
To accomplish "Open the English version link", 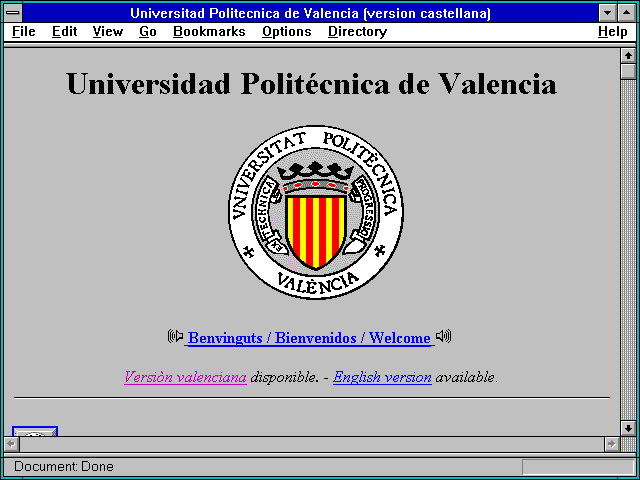I will (x=382, y=377).
